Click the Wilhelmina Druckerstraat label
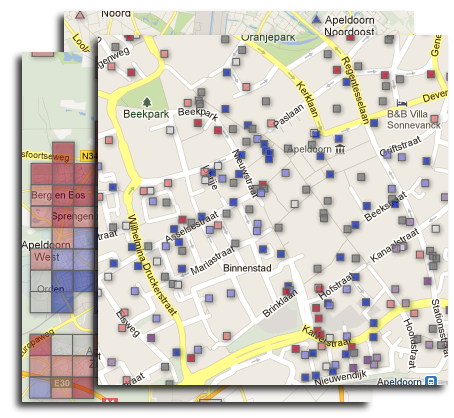The image size is (454, 418). 152,265
